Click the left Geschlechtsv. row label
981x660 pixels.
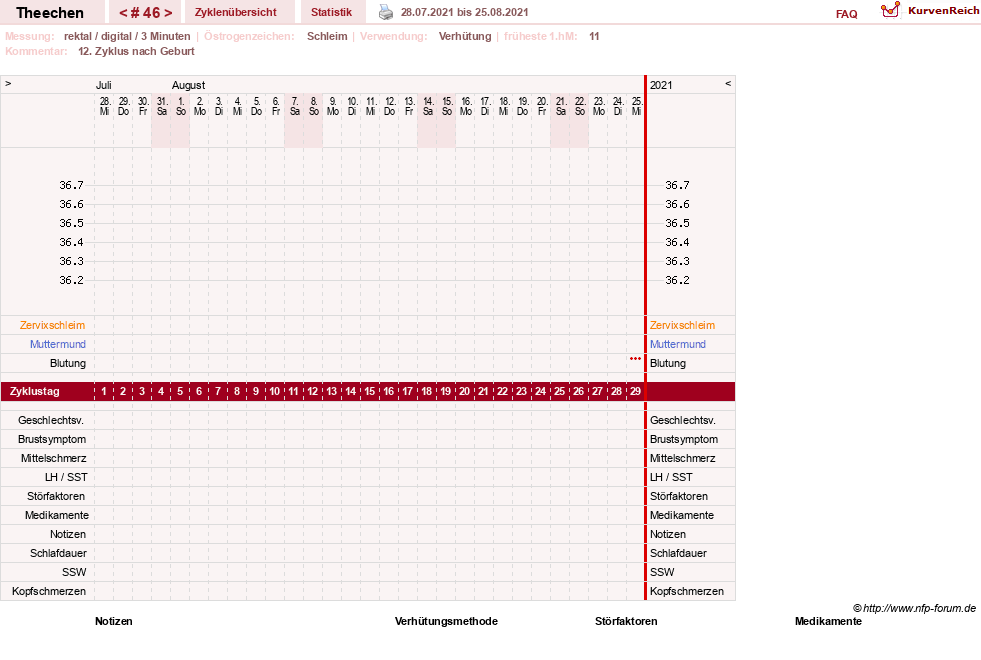click(51, 420)
